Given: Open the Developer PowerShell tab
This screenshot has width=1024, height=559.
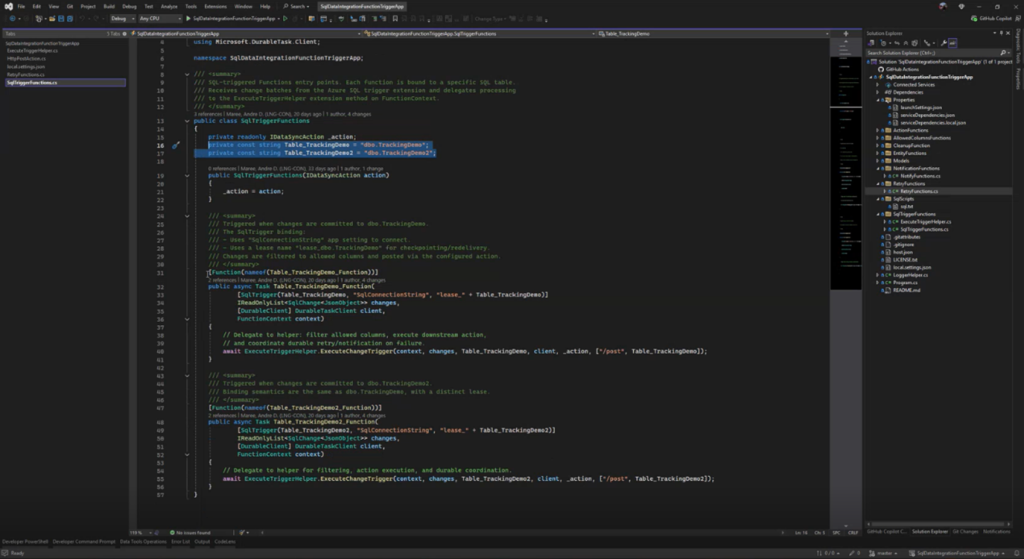Looking at the screenshot, I should point(25,541).
